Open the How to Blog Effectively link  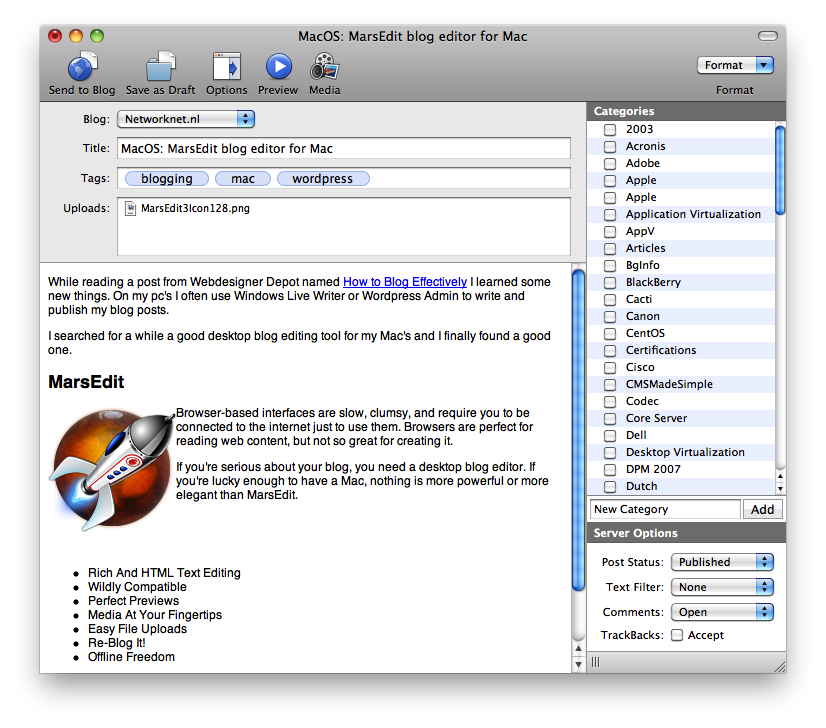click(x=405, y=282)
